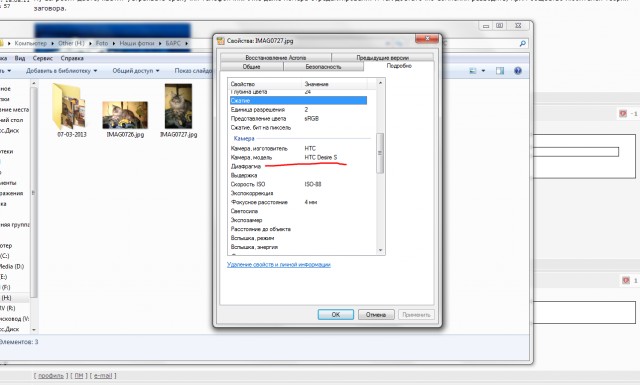This screenshot has width=640, height=385.
Task: Open the 07-03-2013 folder icon
Action: (x=70, y=107)
